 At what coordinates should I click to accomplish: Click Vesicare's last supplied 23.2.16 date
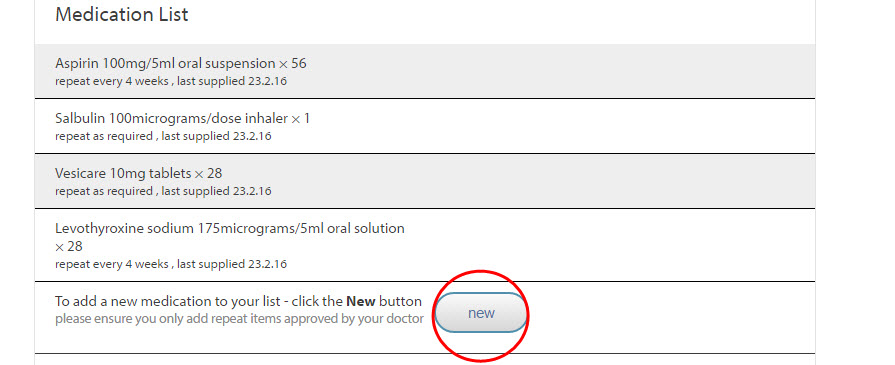click(216, 191)
